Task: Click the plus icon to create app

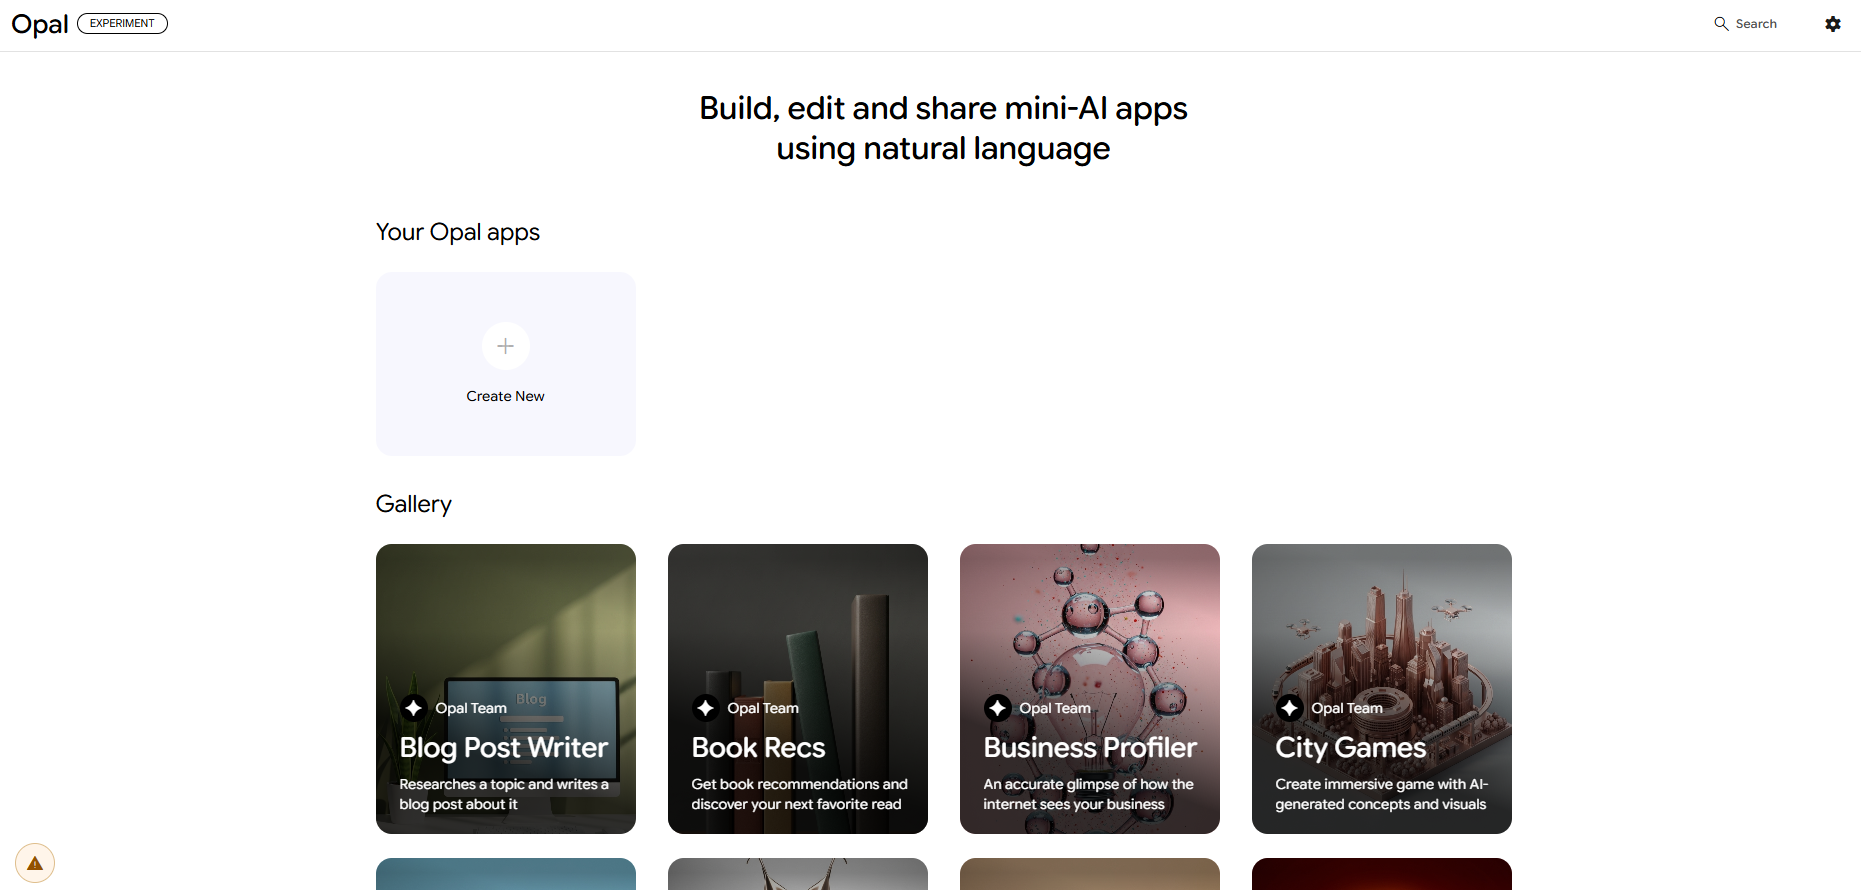Action: 505,346
